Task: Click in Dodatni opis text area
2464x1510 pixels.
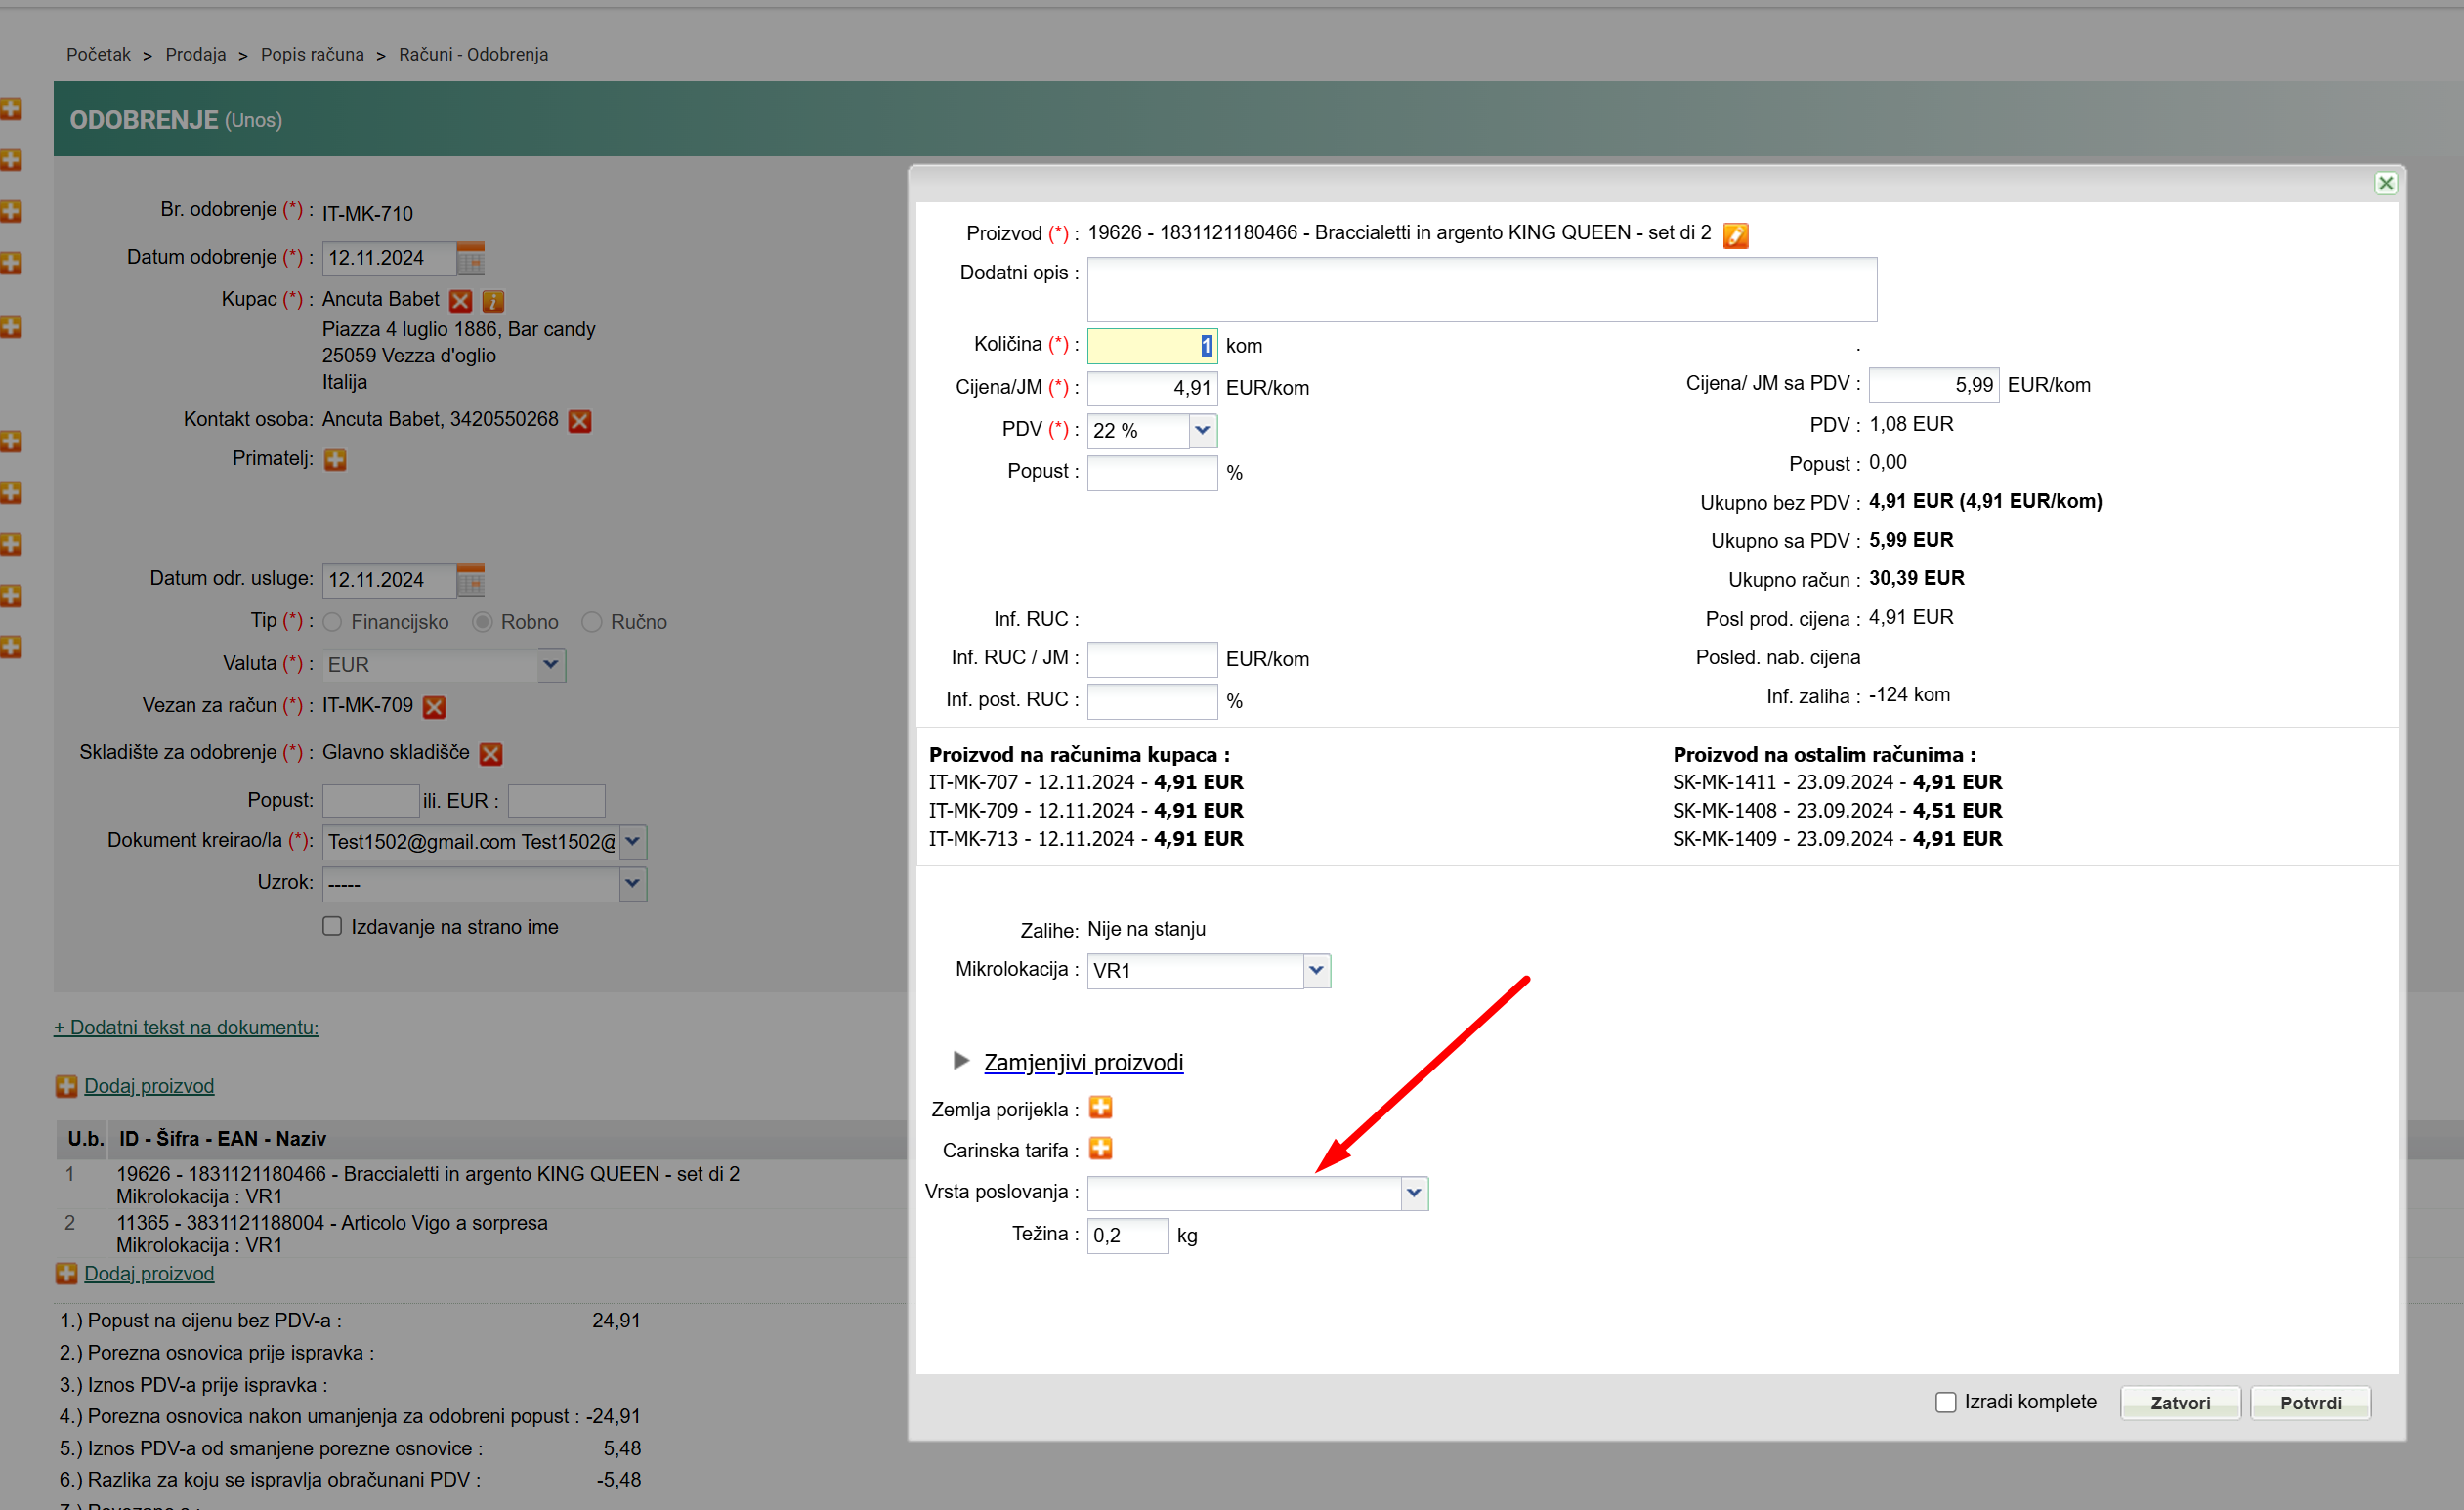Action: [x=1481, y=290]
